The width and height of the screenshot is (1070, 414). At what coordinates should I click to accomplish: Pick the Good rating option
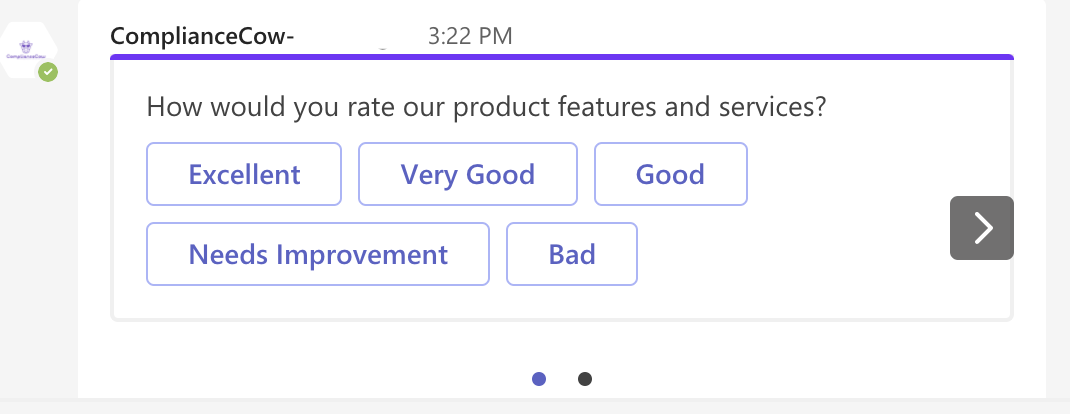(670, 175)
